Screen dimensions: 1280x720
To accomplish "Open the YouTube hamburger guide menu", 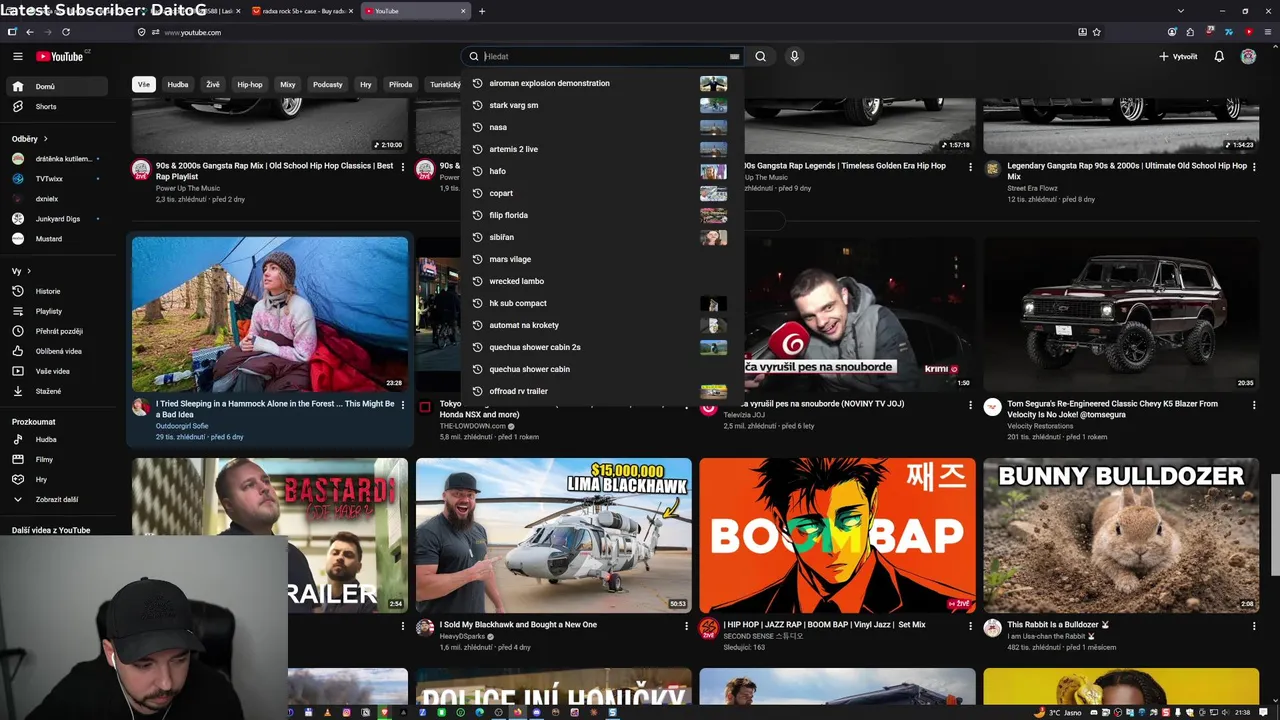I will point(17,56).
